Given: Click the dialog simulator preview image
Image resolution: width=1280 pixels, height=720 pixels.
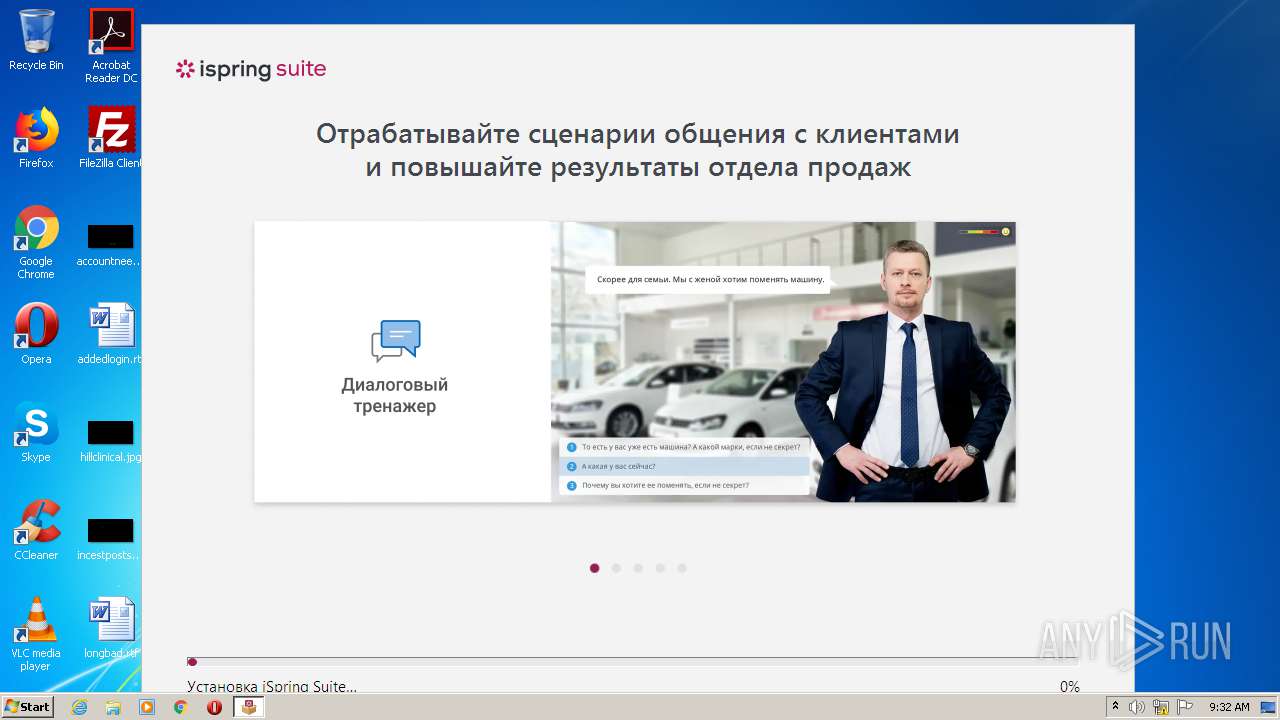Looking at the screenshot, I should tap(783, 362).
